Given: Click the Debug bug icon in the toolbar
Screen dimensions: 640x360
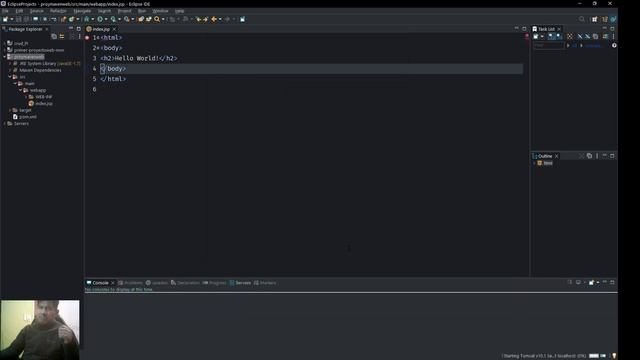Looking at the screenshot, I should click(x=87, y=19).
